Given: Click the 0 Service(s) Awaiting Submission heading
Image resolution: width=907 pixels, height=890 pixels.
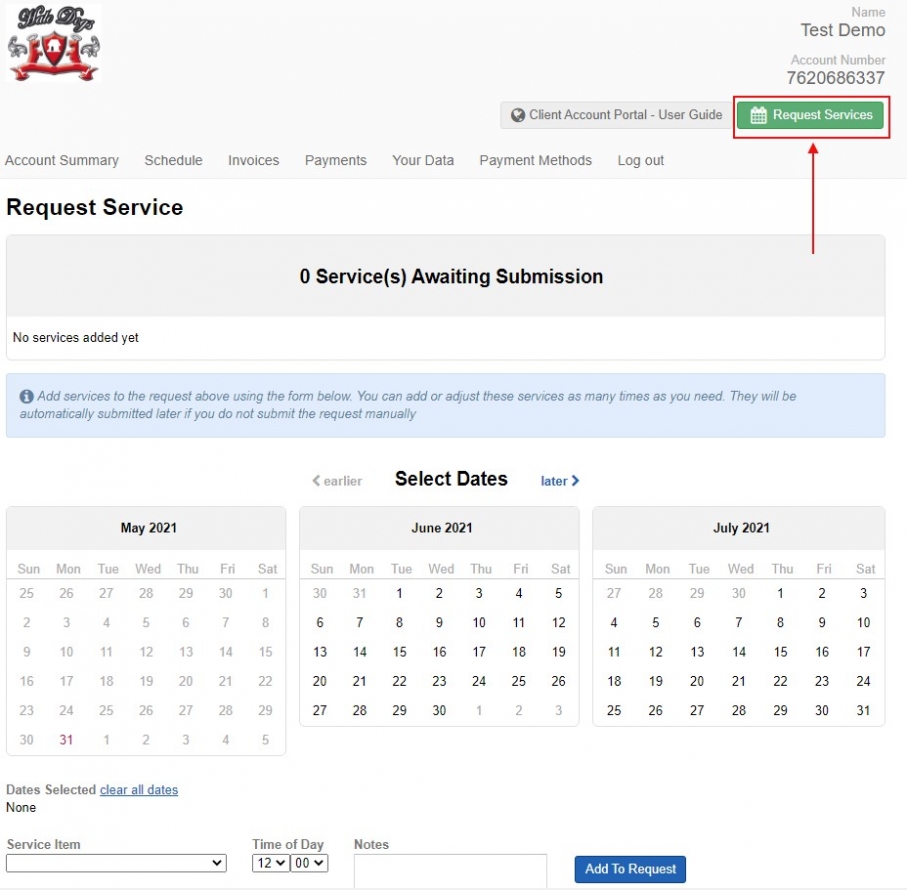Looking at the screenshot, I should [x=451, y=276].
